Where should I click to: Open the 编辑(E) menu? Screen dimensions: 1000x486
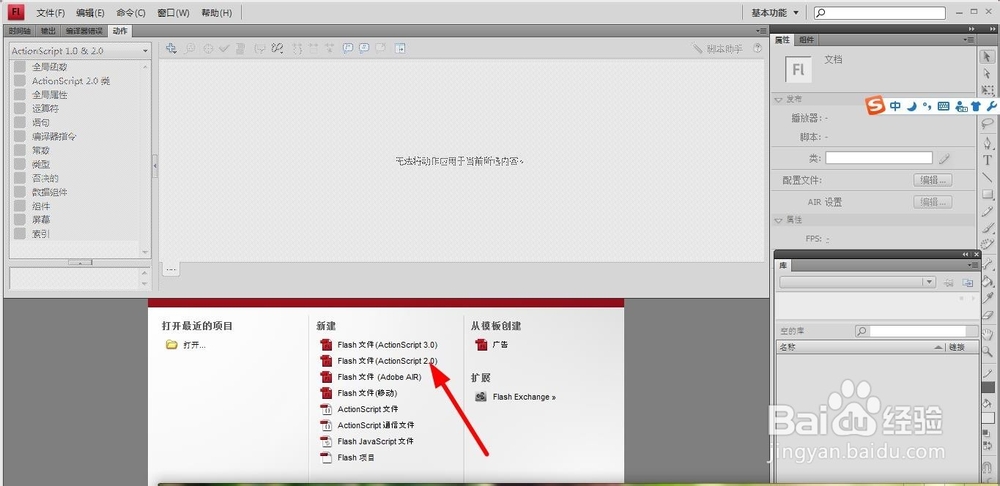pyautogui.click(x=90, y=13)
